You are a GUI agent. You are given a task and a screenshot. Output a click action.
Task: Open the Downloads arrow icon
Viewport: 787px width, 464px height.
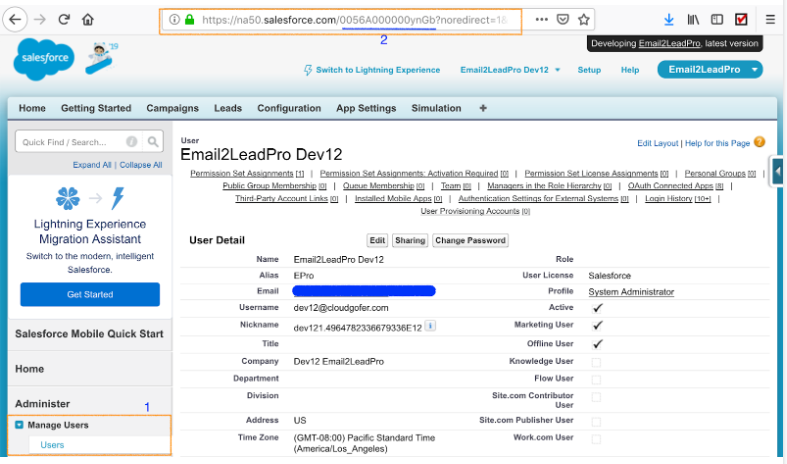[669, 20]
